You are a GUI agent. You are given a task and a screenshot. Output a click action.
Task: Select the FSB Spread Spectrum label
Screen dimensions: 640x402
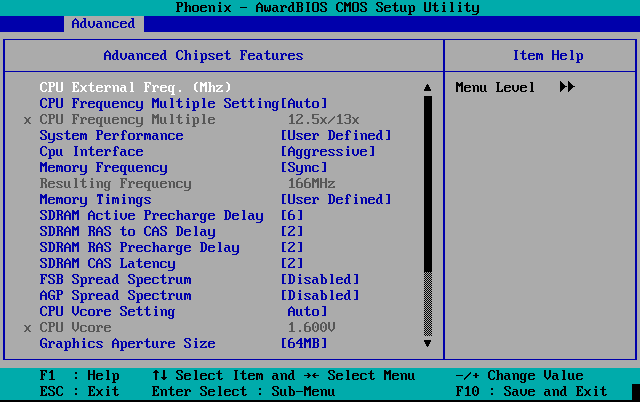click(x=116, y=279)
